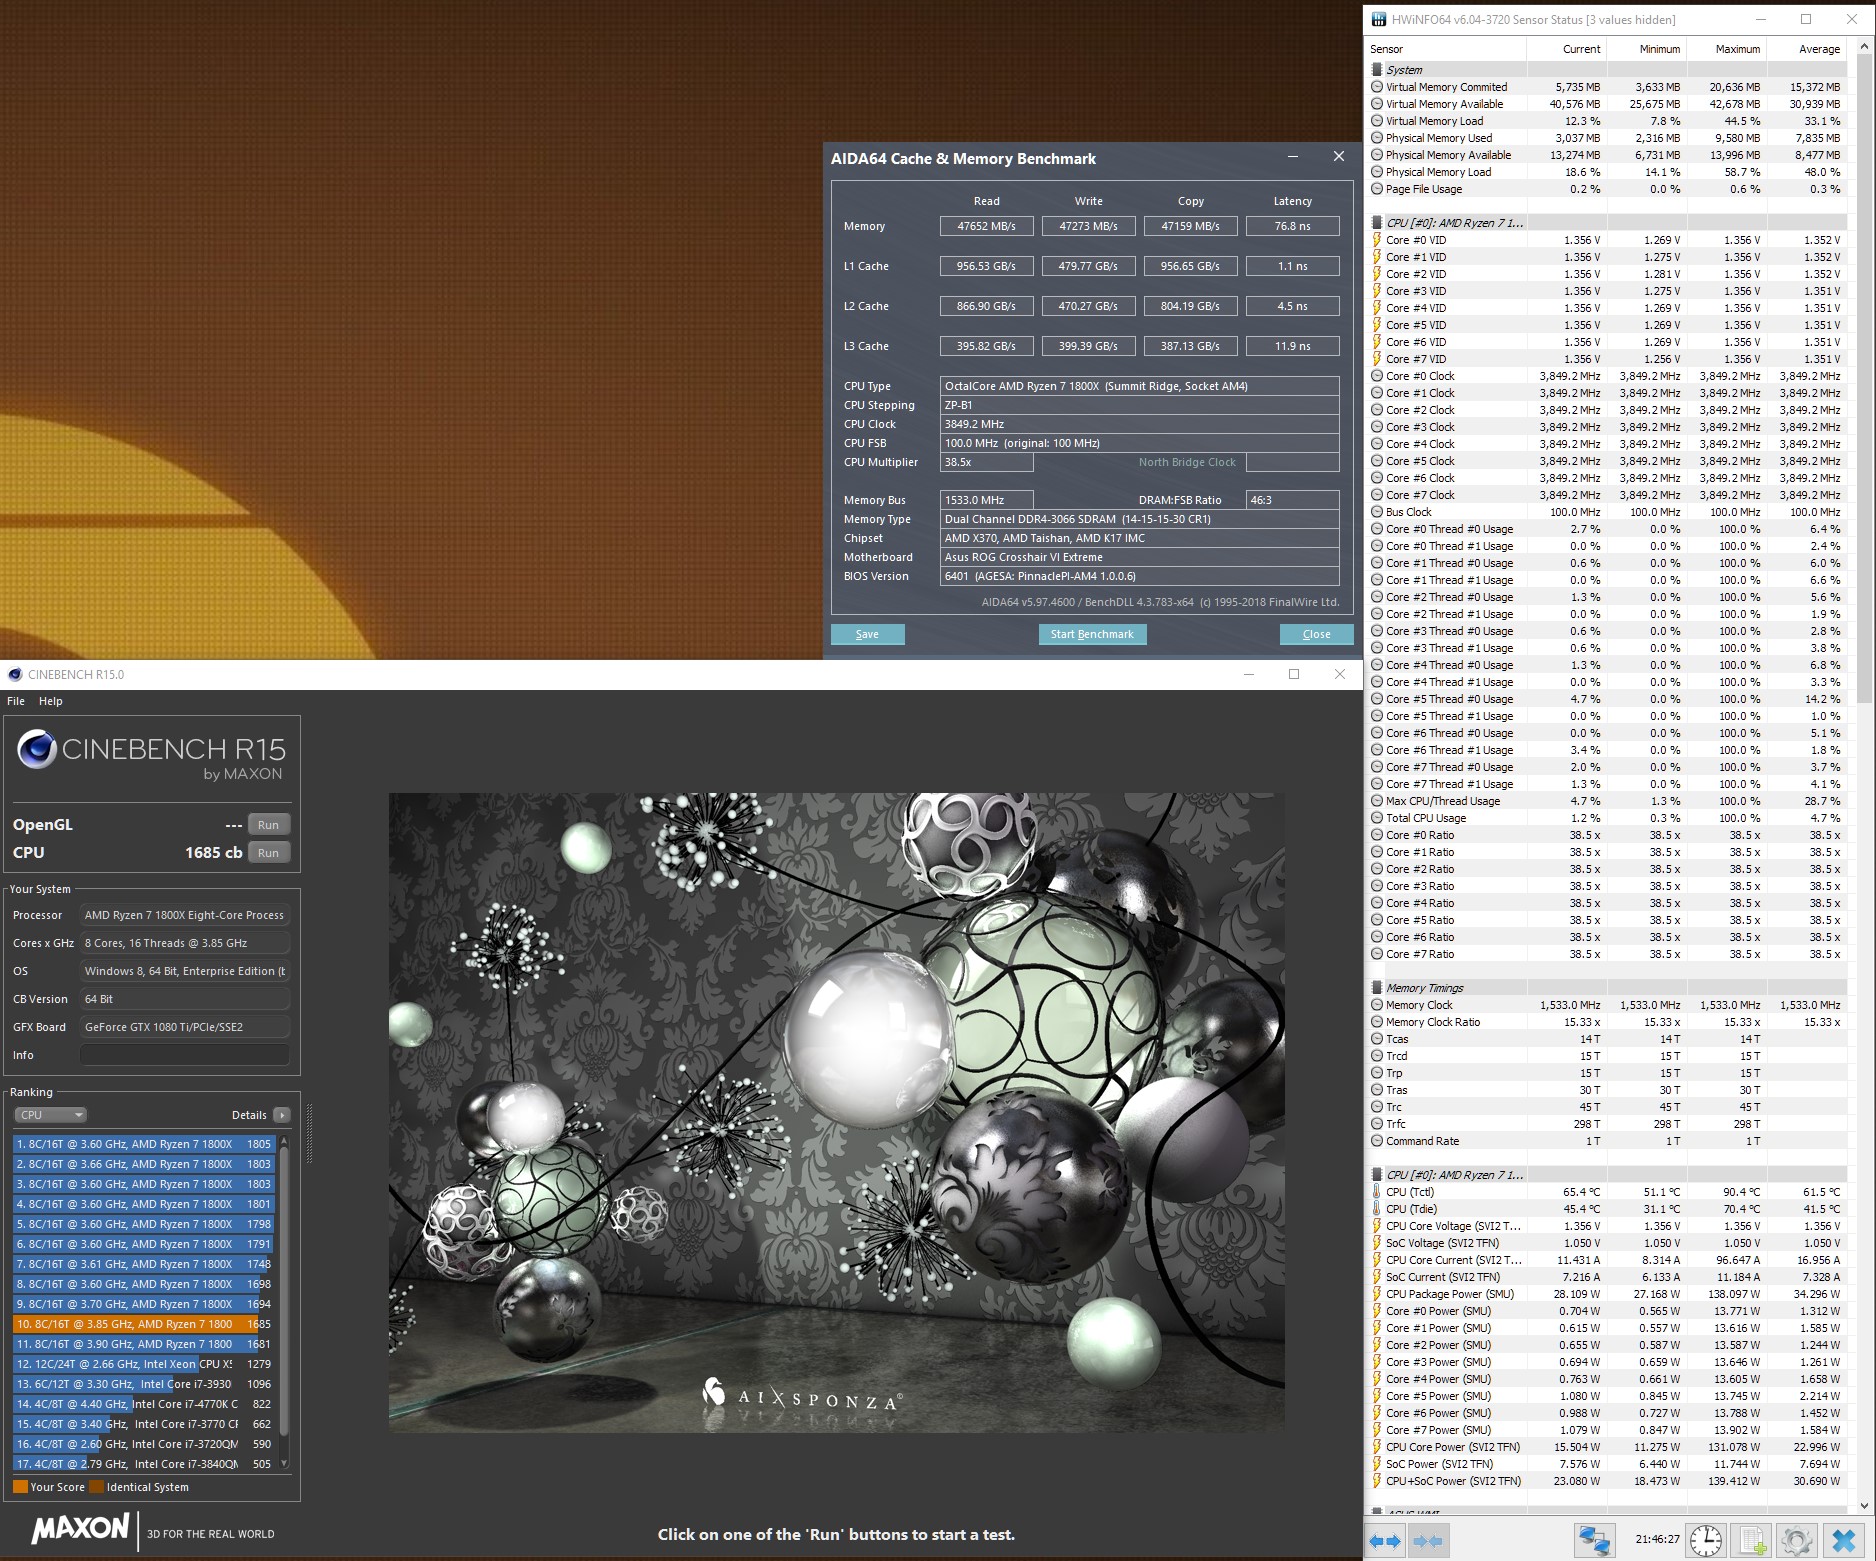Viewport: 1876px width, 1561px height.
Task: Click the CPU Package Power sensor icon
Action: click(x=1377, y=1294)
